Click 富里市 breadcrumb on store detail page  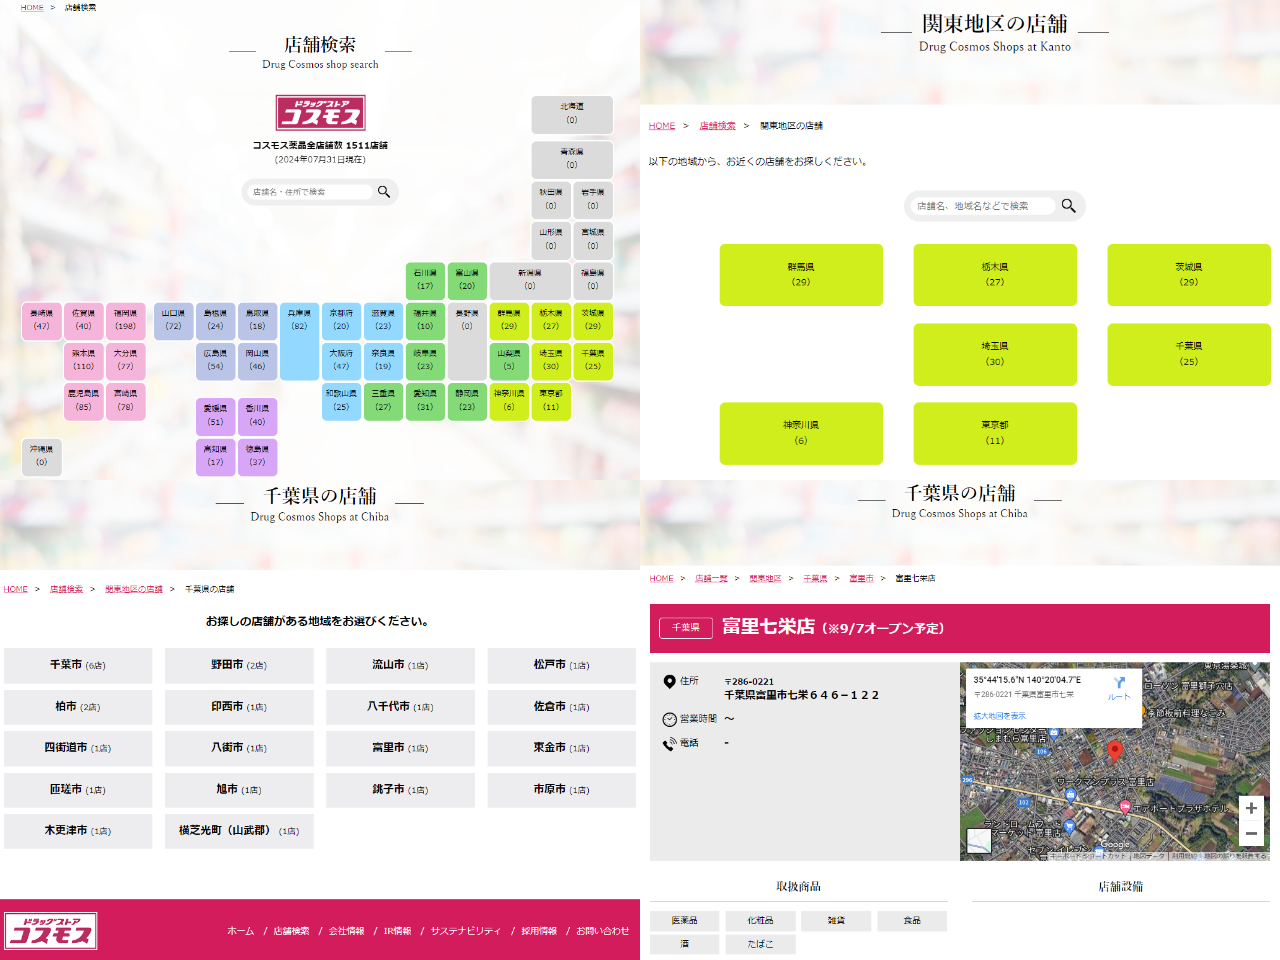(861, 579)
